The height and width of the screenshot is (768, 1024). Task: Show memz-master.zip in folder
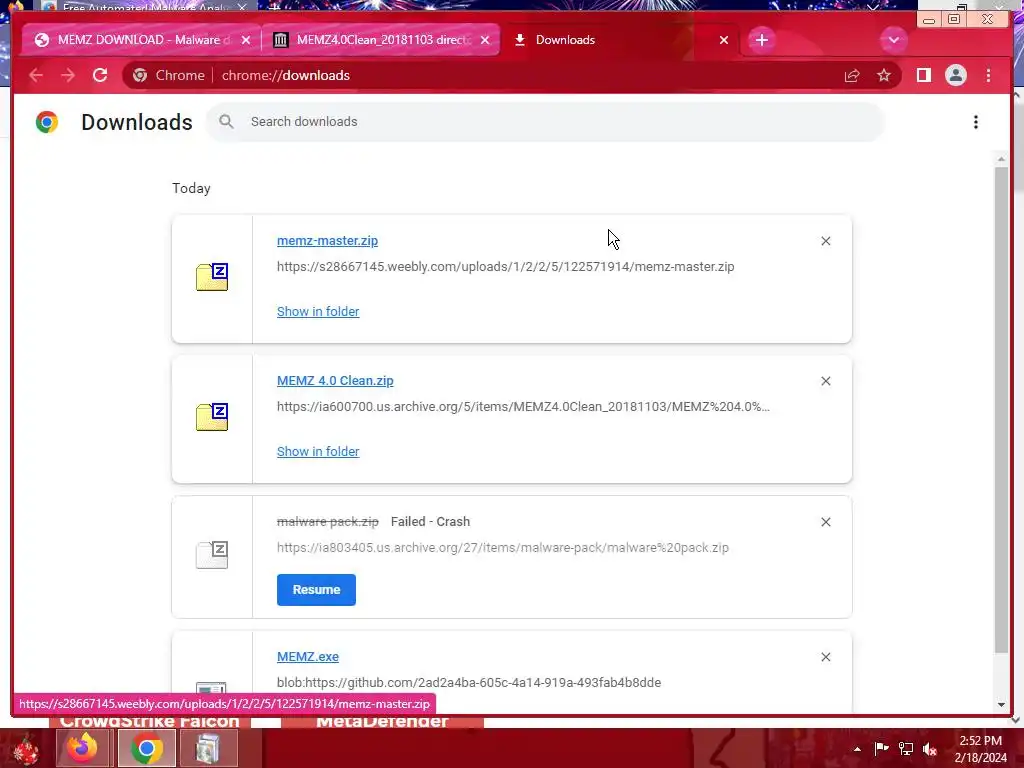[x=318, y=312]
